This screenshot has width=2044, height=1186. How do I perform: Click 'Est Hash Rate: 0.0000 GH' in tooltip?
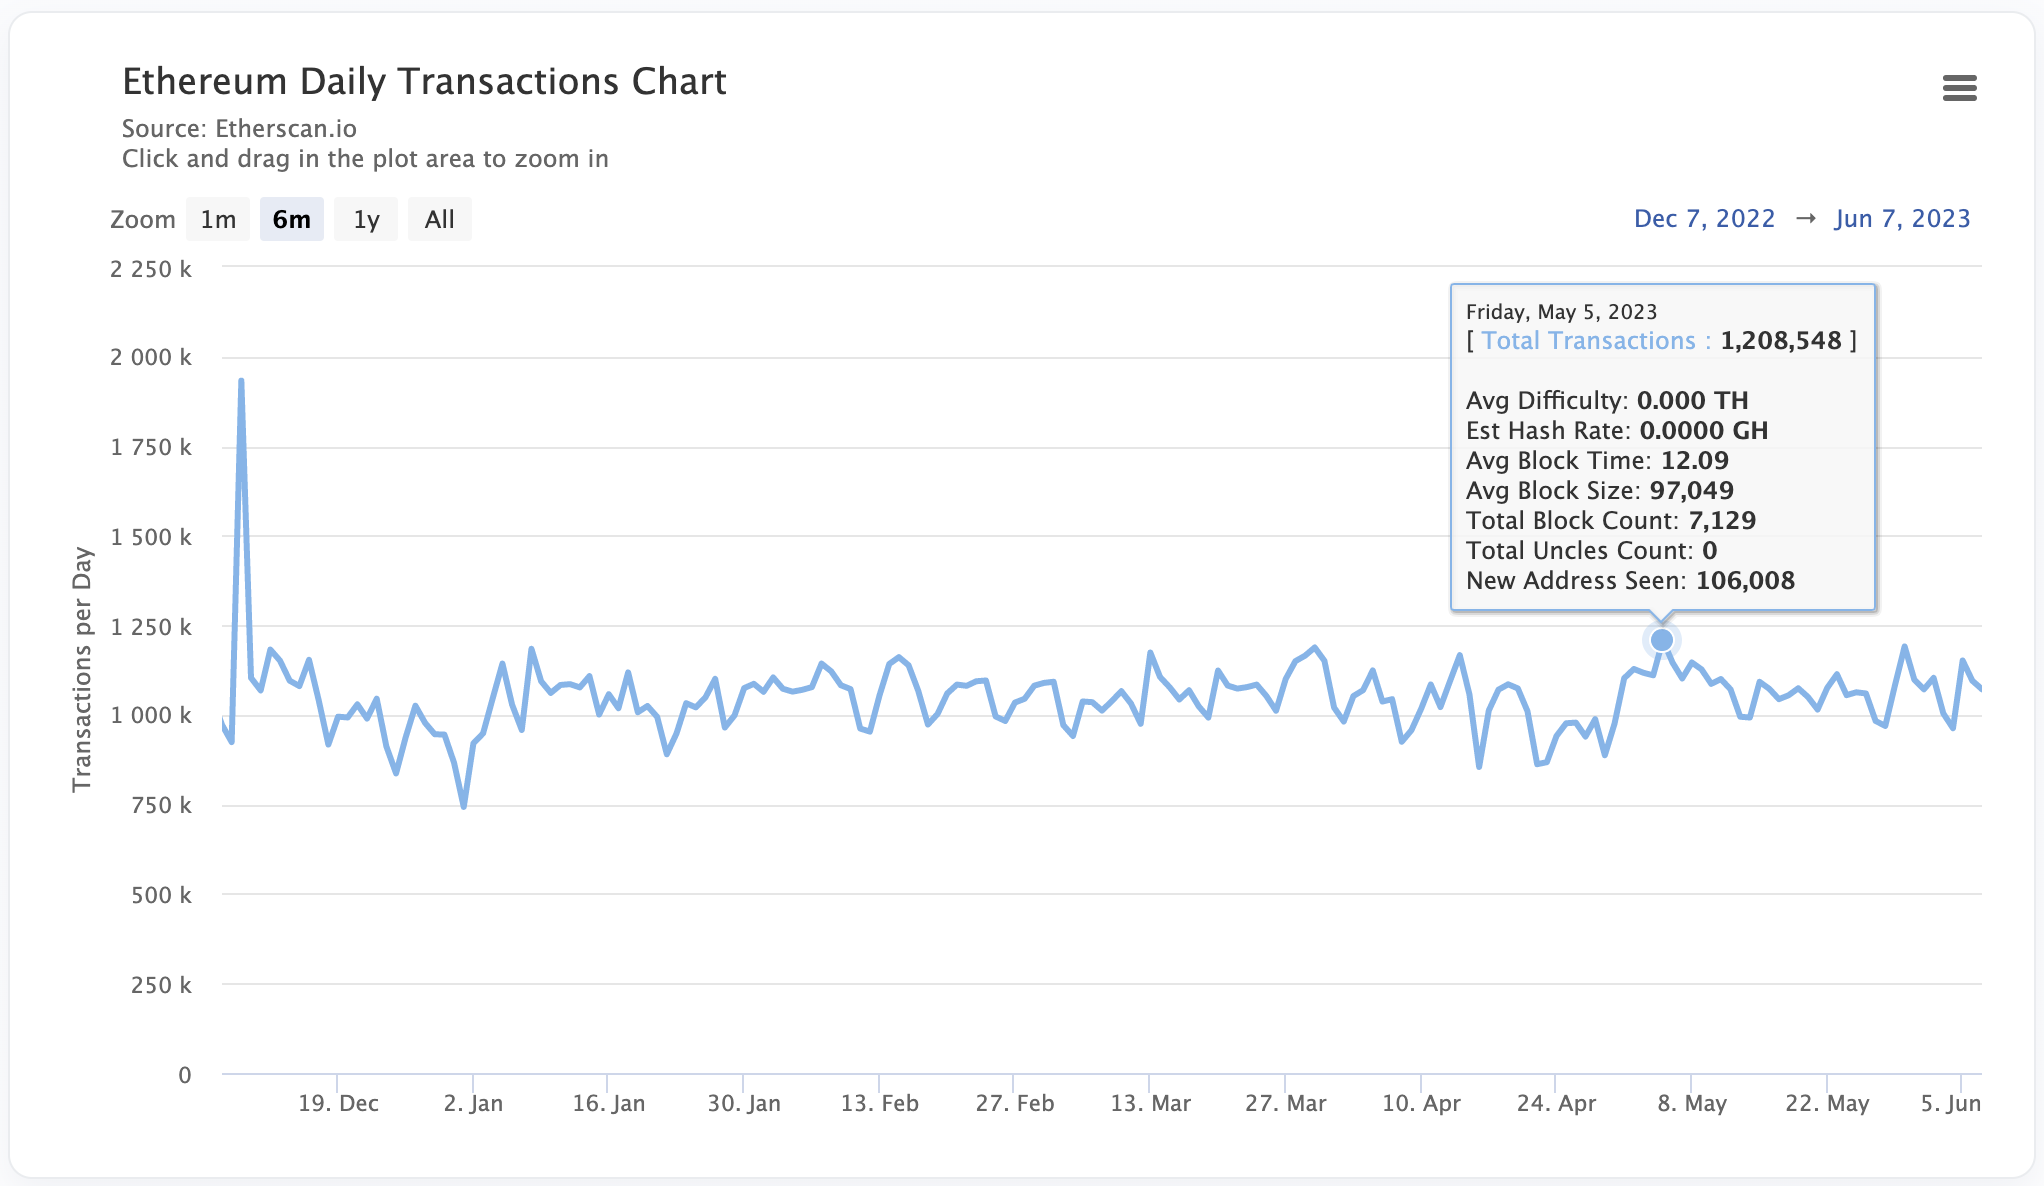pyautogui.click(x=1617, y=431)
